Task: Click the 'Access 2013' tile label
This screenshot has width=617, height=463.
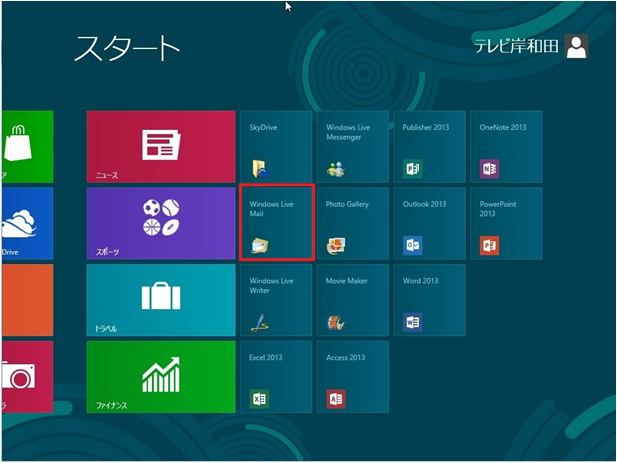Action: [x=345, y=358]
